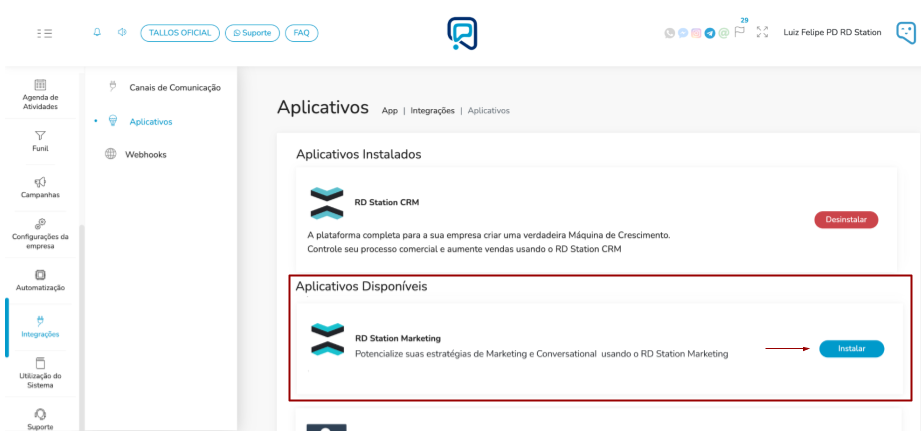This screenshot has width=921, height=431.
Task: Open the Suporte WhatsApp button
Action: 252,32
